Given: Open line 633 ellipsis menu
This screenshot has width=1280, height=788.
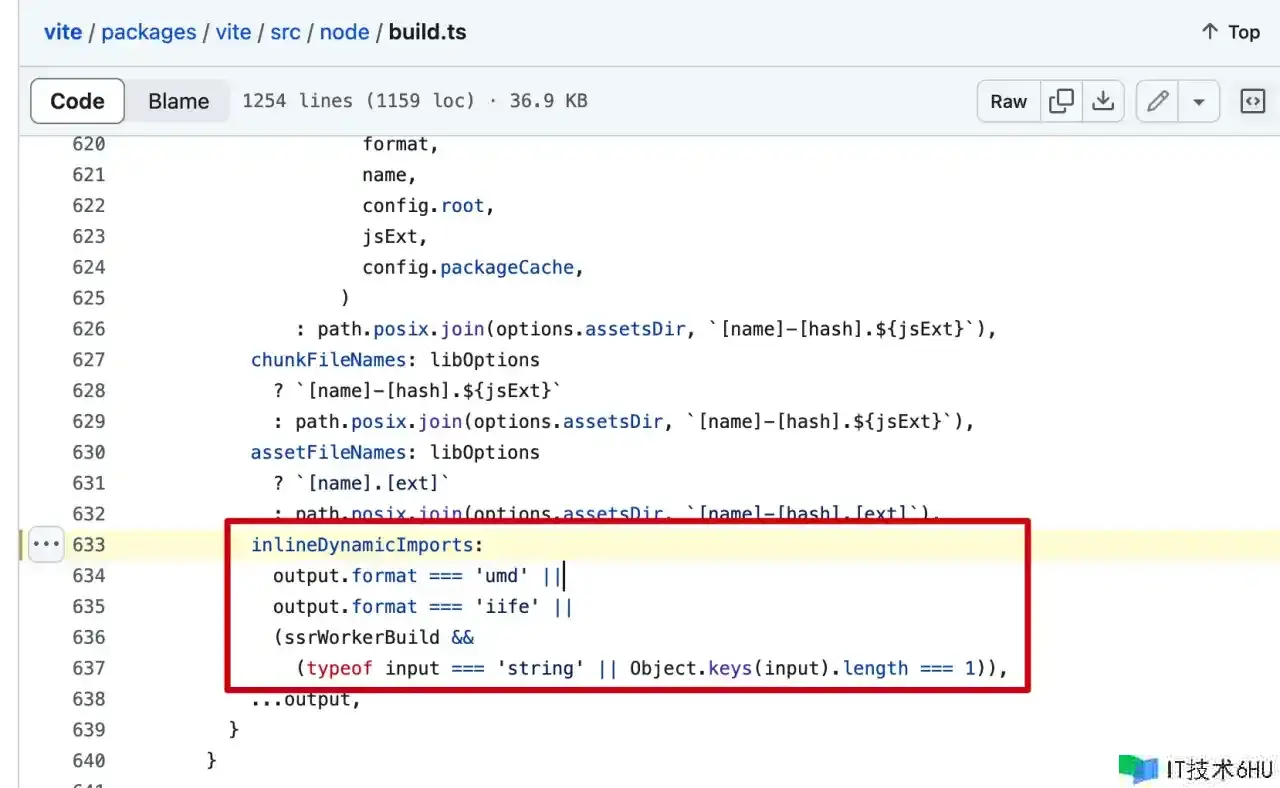Looking at the screenshot, I should (x=45, y=545).
